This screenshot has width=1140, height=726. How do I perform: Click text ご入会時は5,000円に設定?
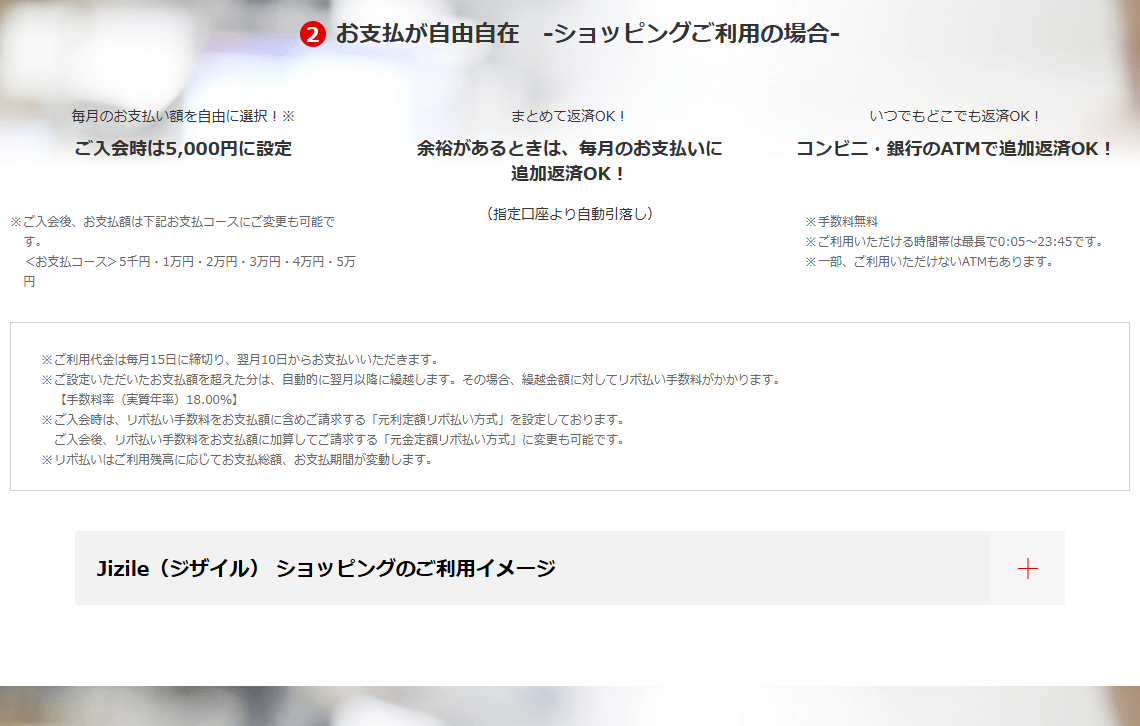[183, 148]
